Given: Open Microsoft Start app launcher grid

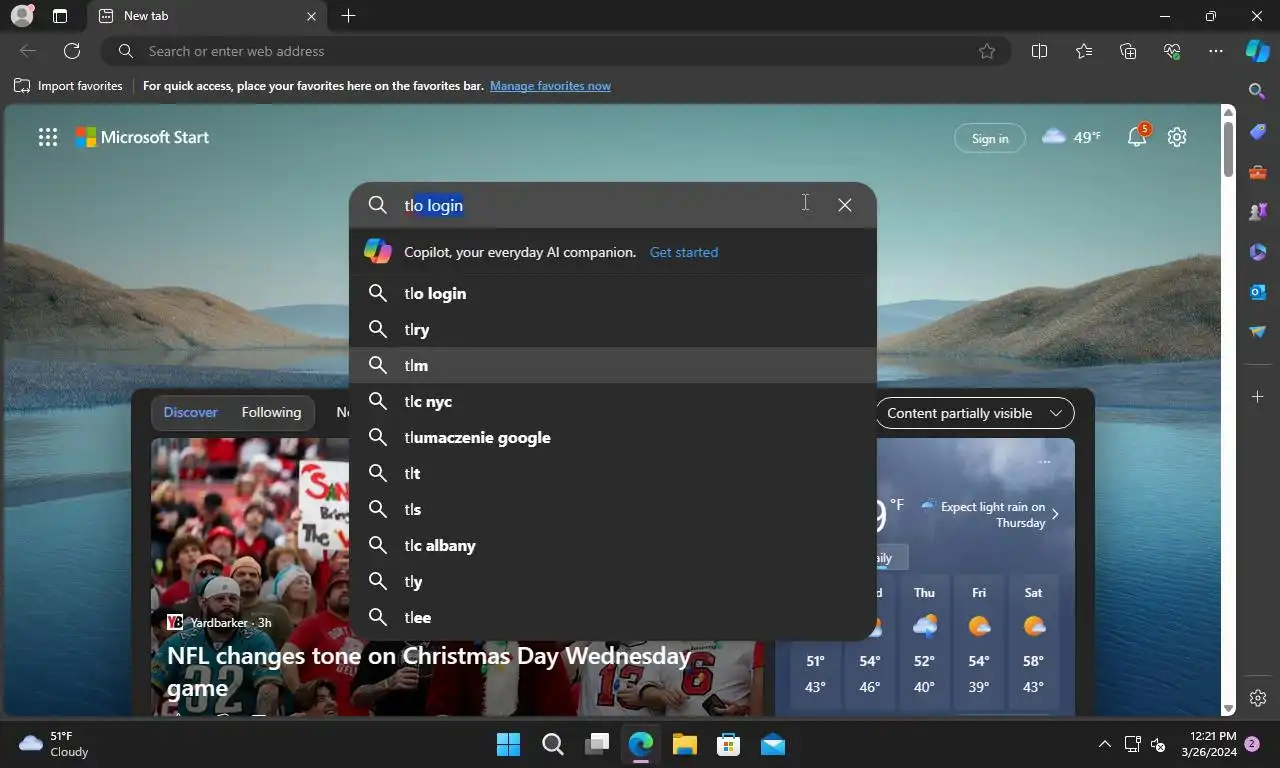Looking at the screenshot, I should pos(48,138).
